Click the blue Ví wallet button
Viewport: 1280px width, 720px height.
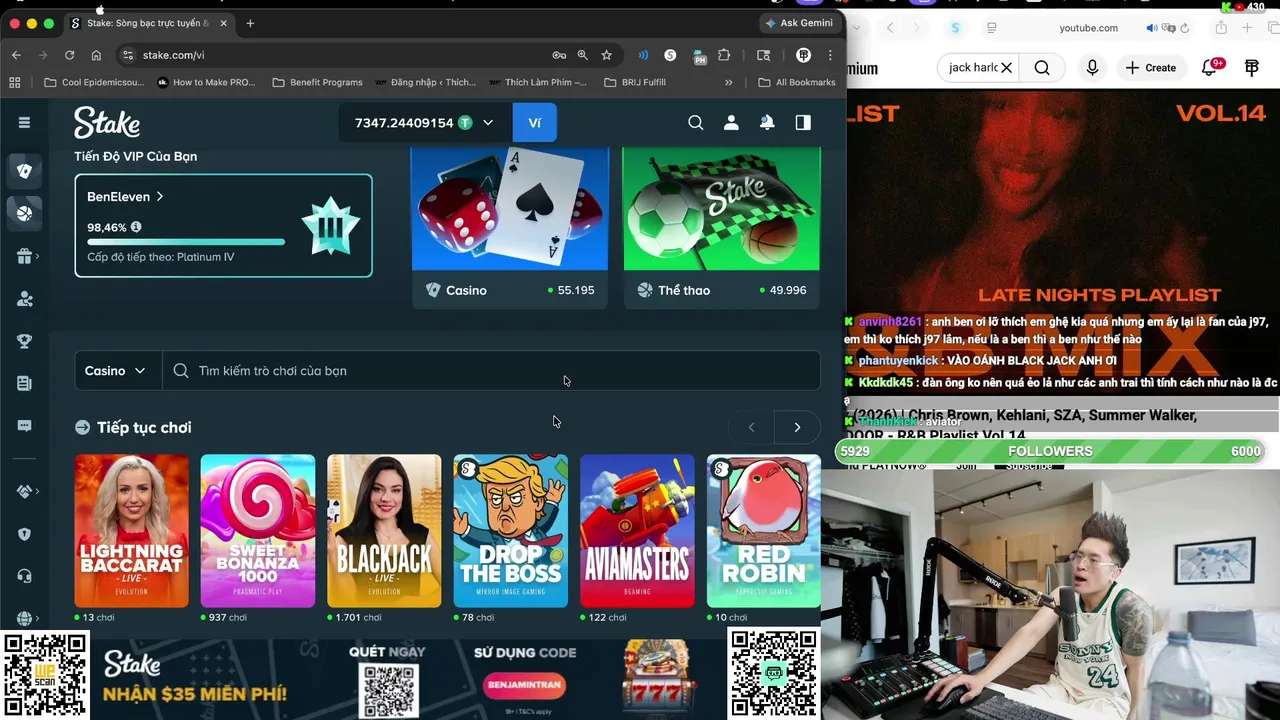pos(535,123)
